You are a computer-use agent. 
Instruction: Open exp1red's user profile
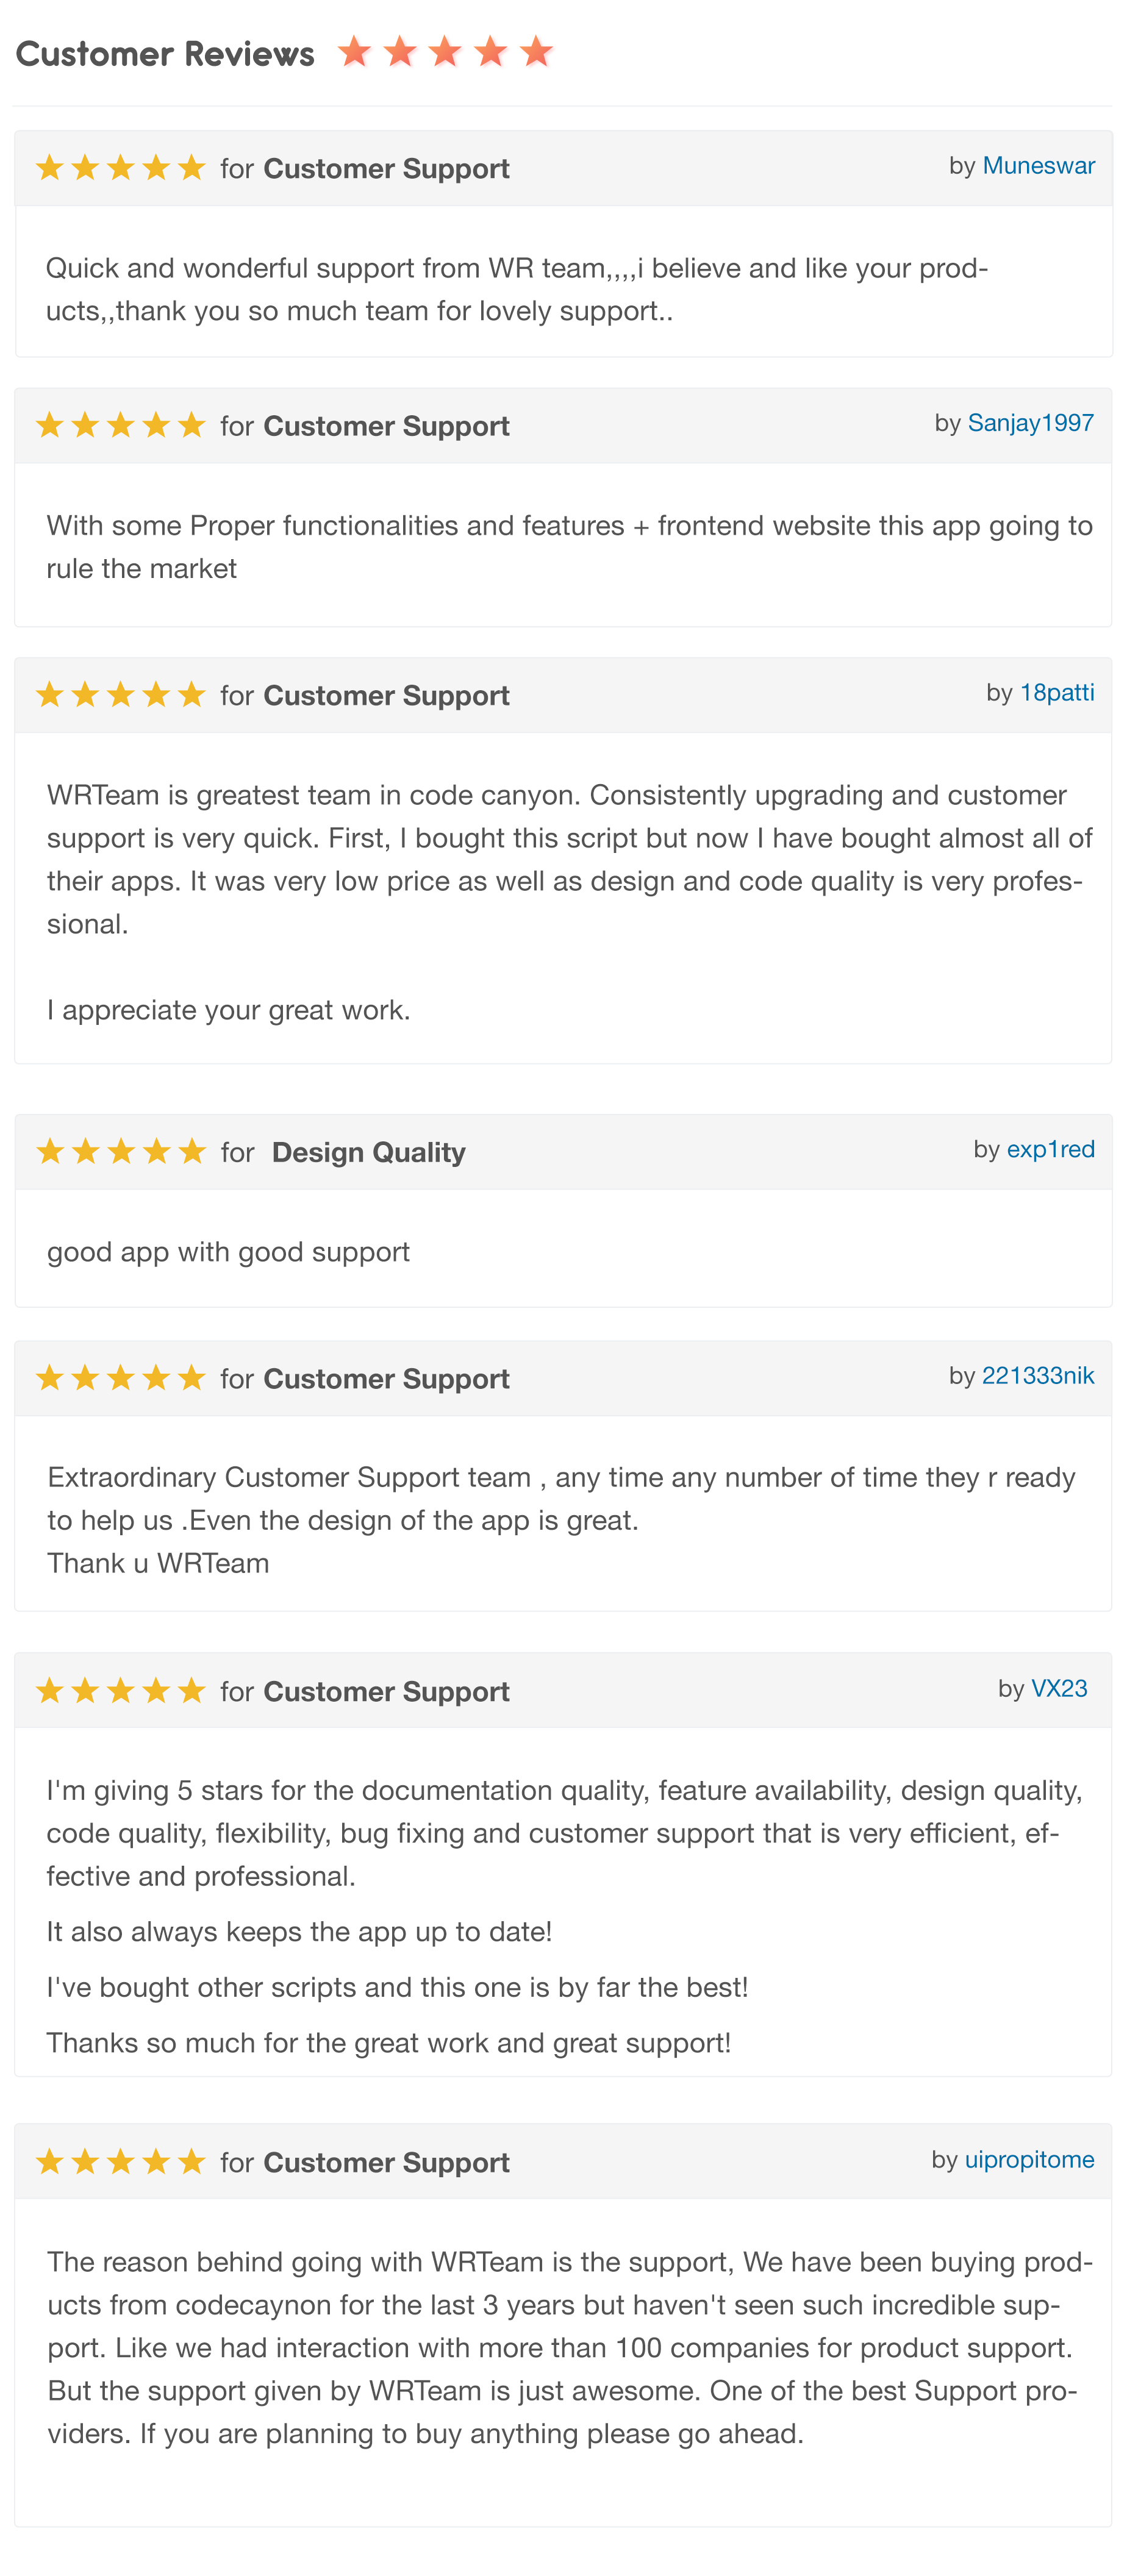coord(1050,1149)
